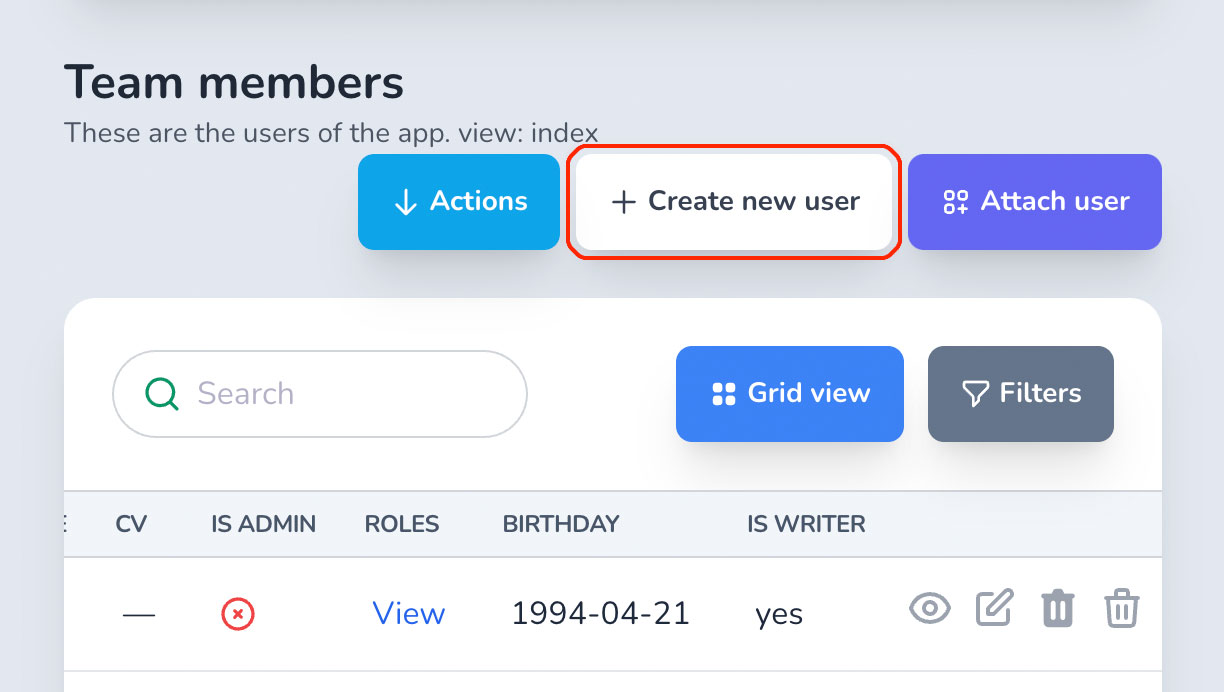The width and height of the screenshot is (1224, 692).
Task: Sort by the Birthday column header
Action: [x=561, y=523]
